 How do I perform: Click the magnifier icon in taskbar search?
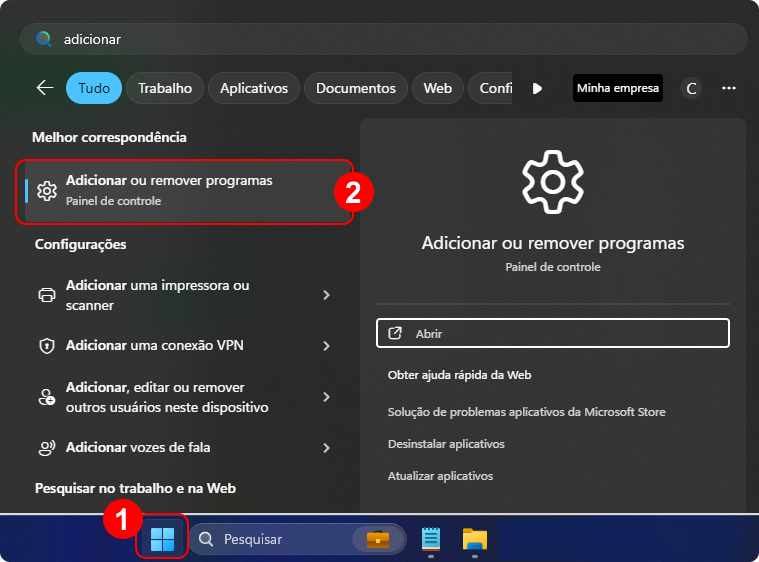coord(206,539)
